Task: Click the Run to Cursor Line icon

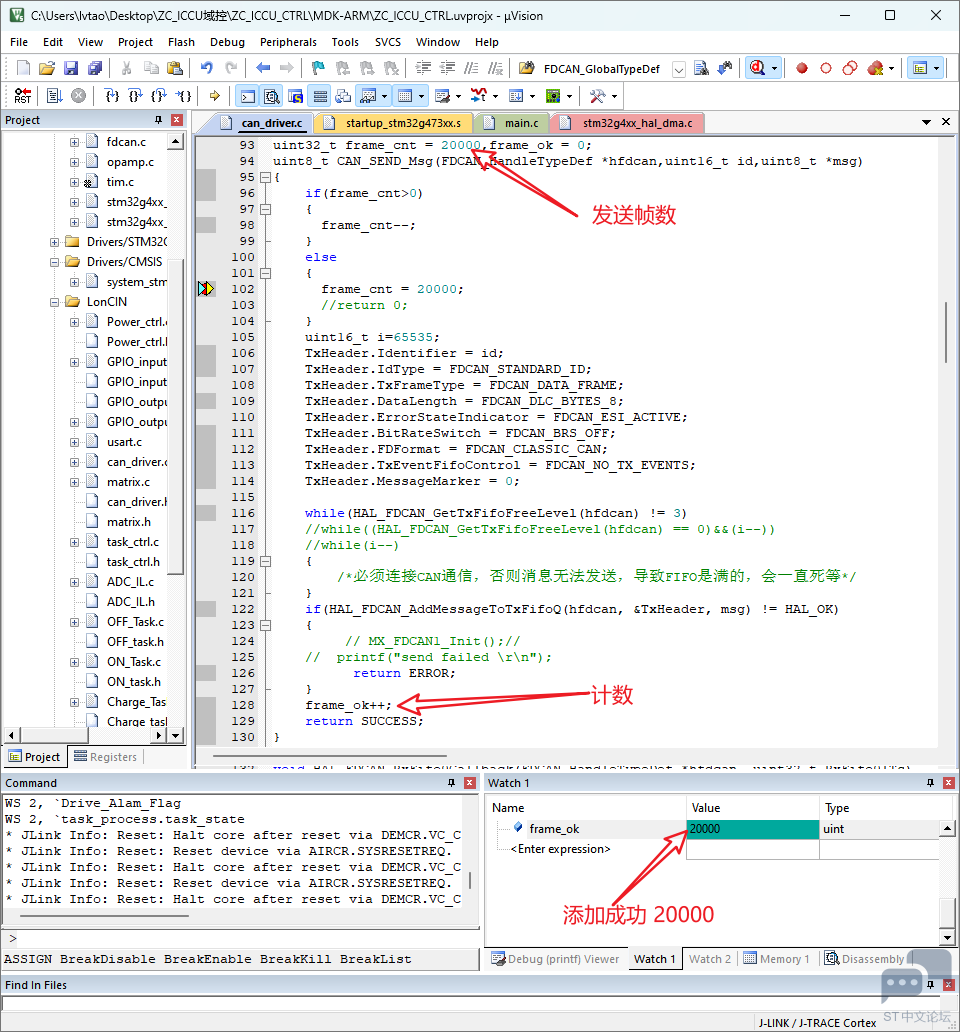Action: 183,96
